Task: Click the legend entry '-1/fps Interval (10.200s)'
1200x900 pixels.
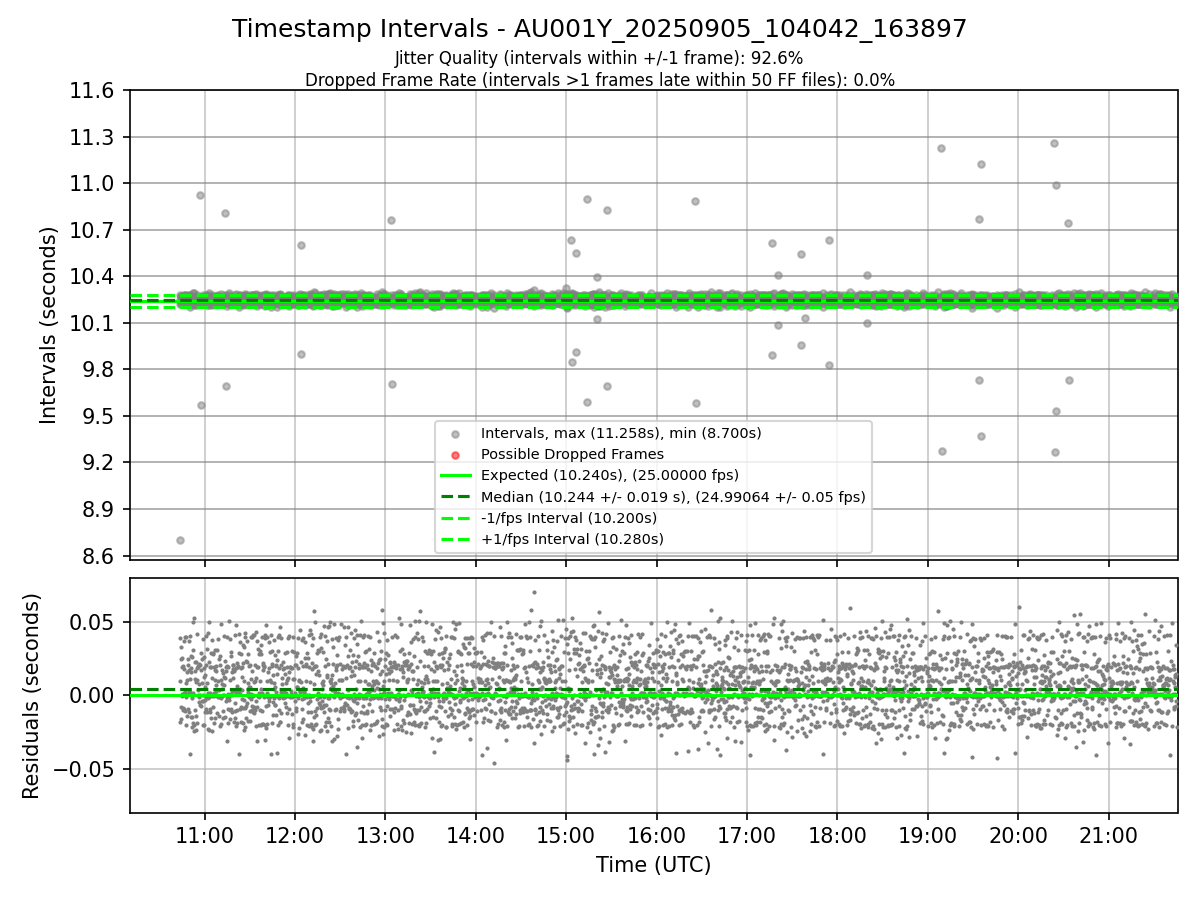Action: tap(569, 518)
